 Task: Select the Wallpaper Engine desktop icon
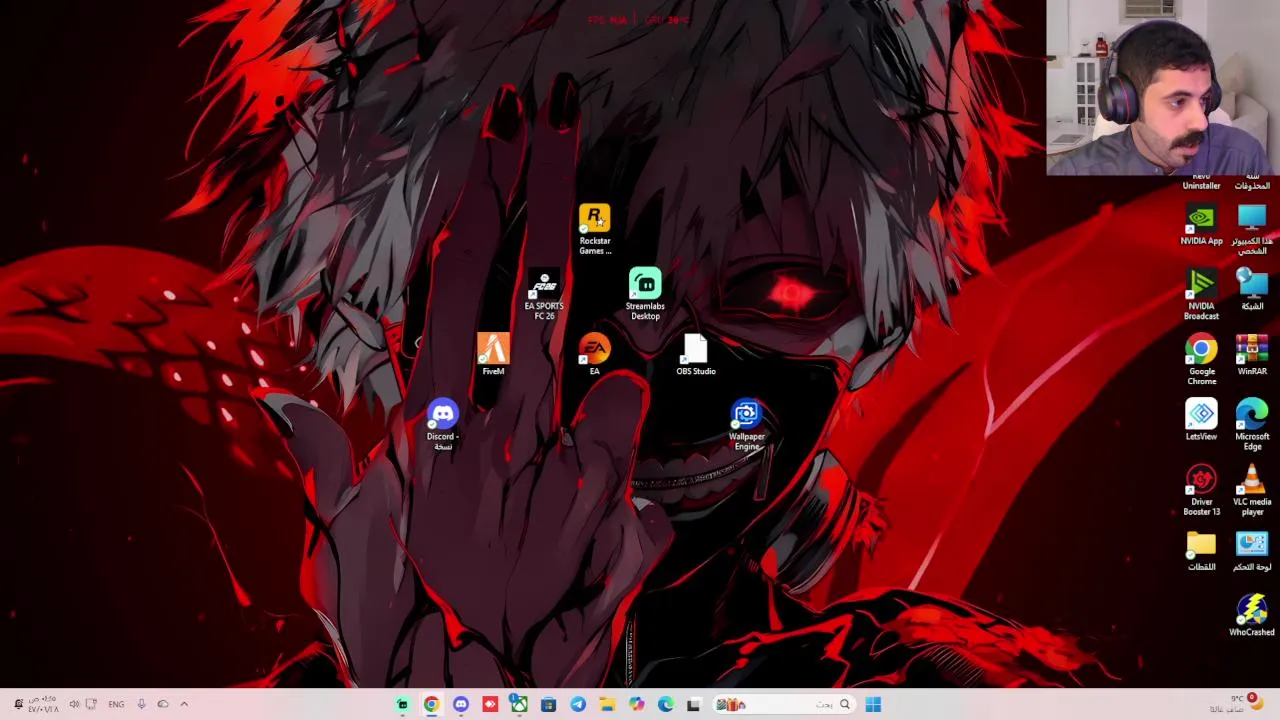tap(747, 425)
